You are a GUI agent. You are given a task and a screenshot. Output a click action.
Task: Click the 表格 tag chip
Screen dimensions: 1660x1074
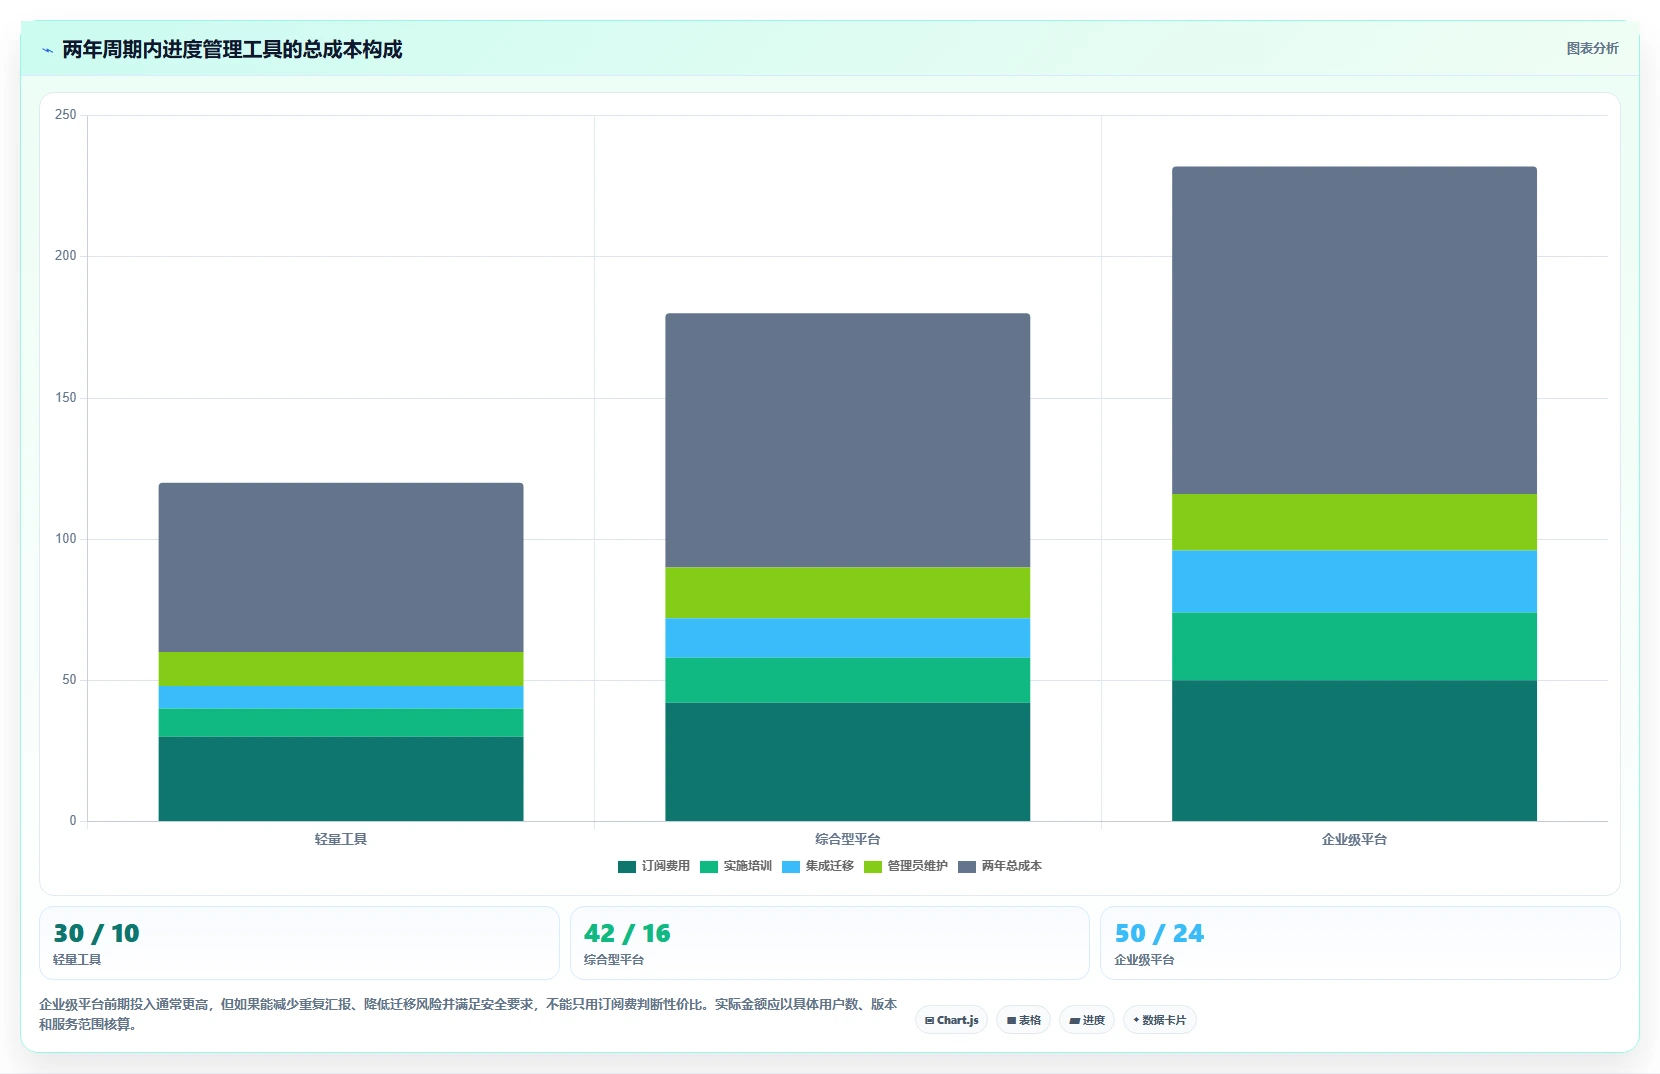click(x=1023, y=1020)
